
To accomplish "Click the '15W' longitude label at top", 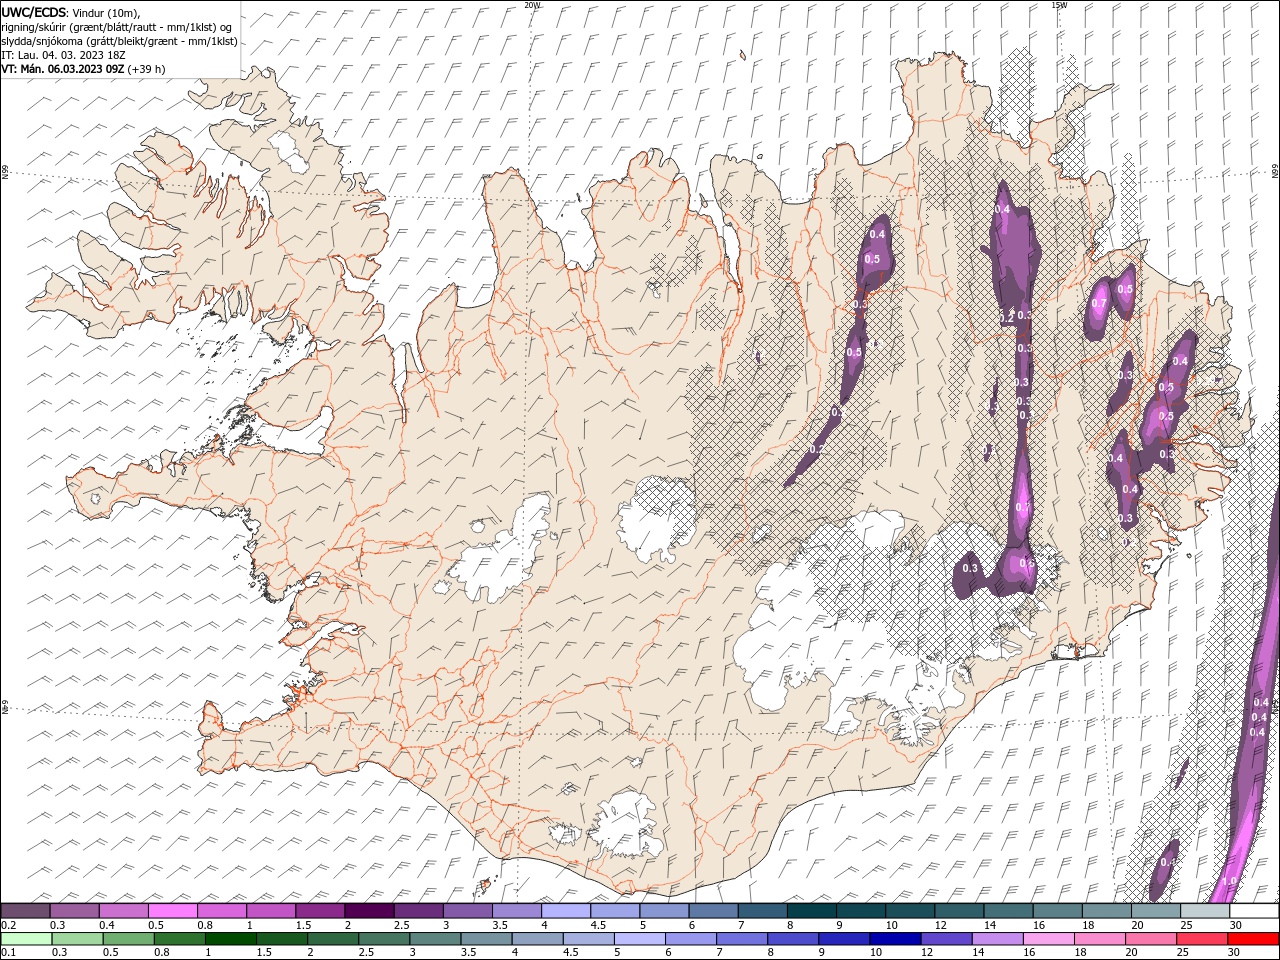I will (1059, 4).
